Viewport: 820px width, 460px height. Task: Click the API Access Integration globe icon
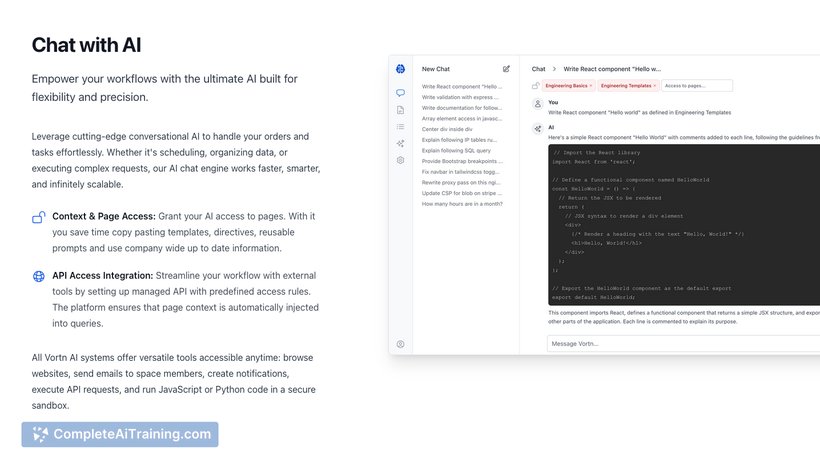point(39,276)
